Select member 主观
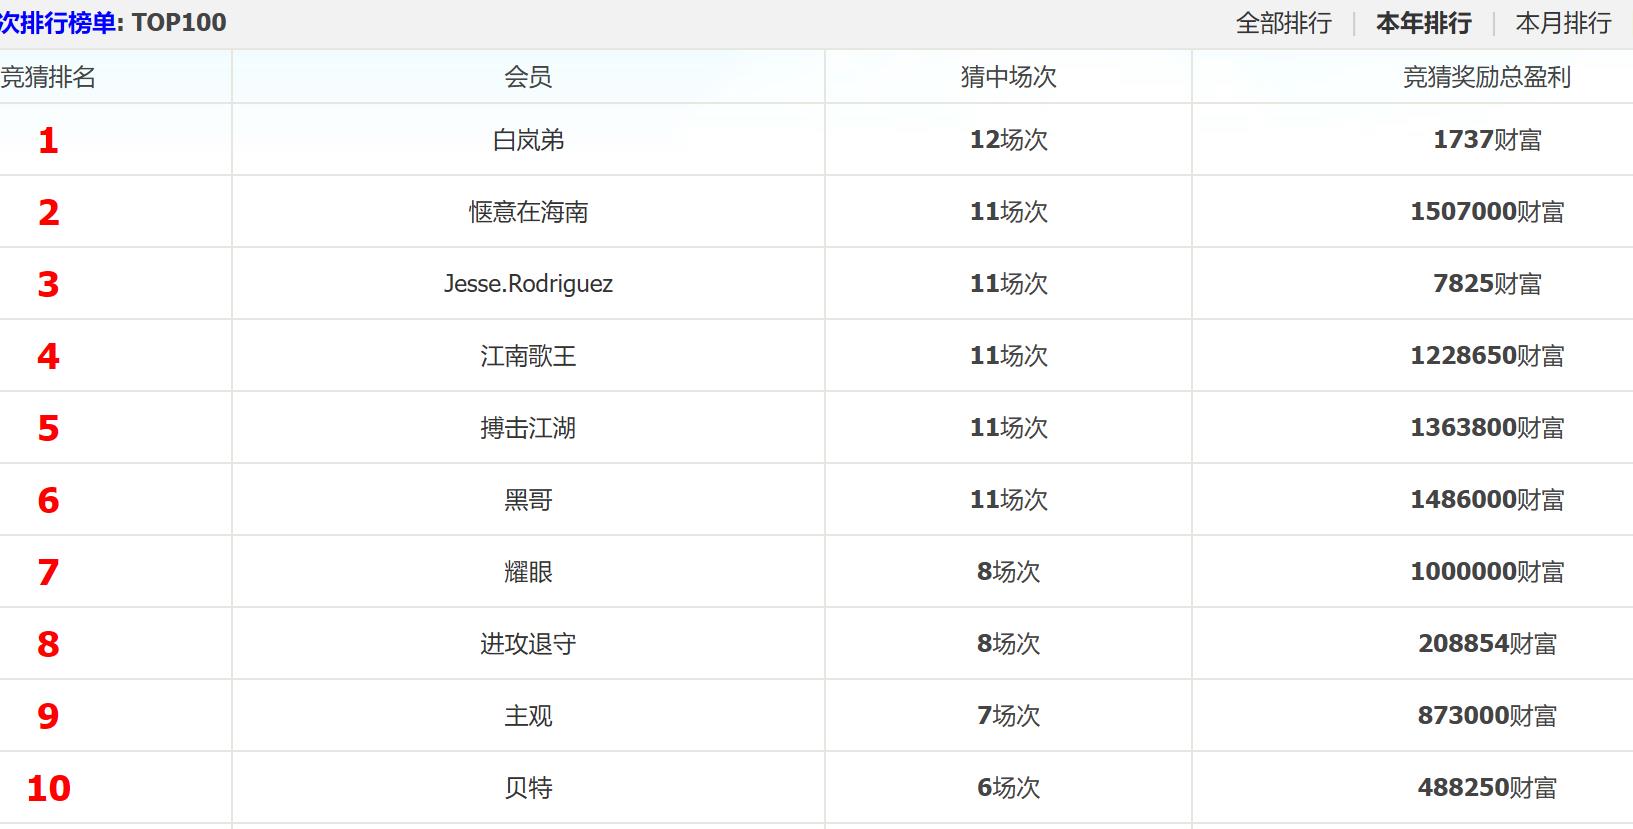The width and height of the screenshot is (1633, 829). tap(528, 716)
